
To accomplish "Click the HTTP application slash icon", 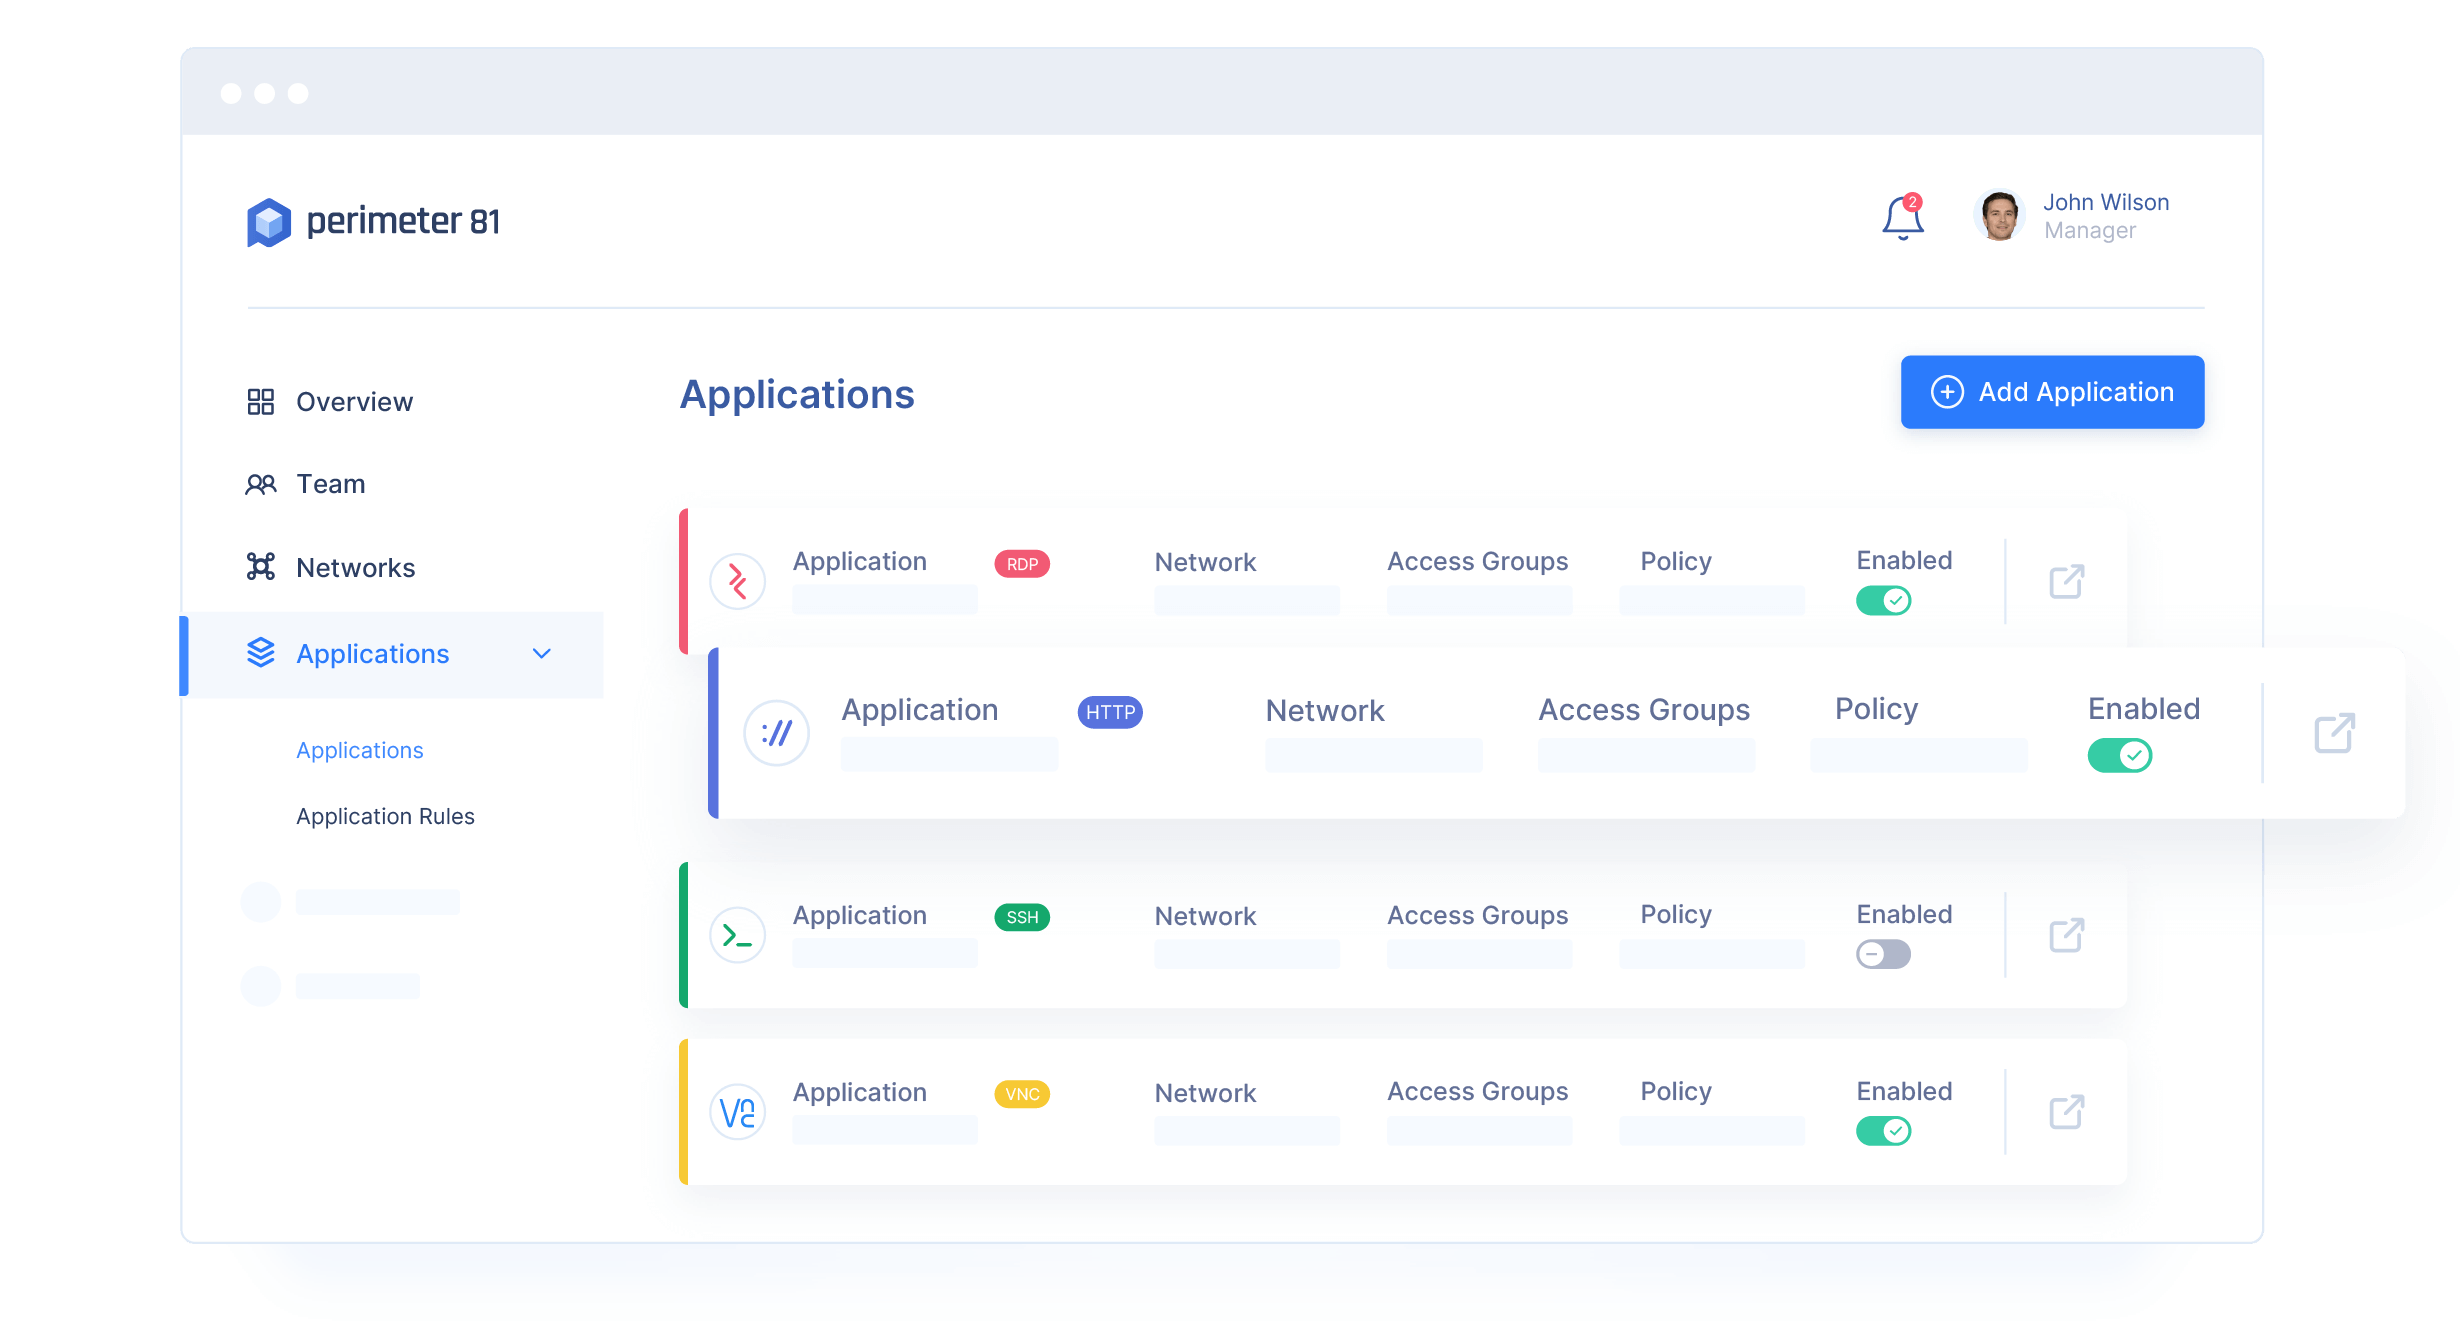I will pos(776,733).
